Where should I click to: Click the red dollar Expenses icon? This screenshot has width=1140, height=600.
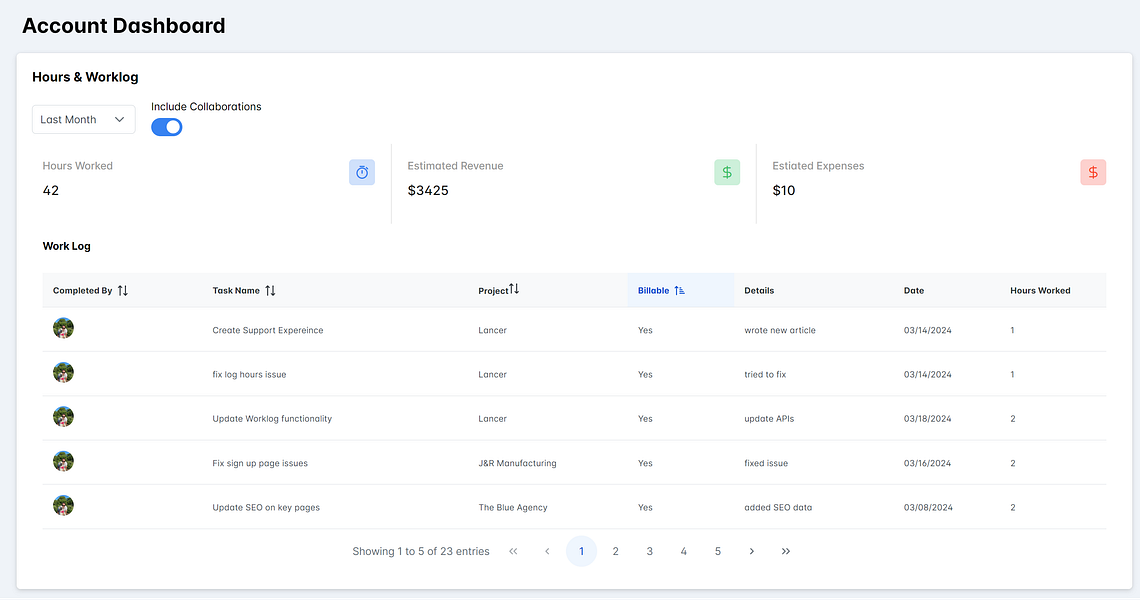(1093, 172)
